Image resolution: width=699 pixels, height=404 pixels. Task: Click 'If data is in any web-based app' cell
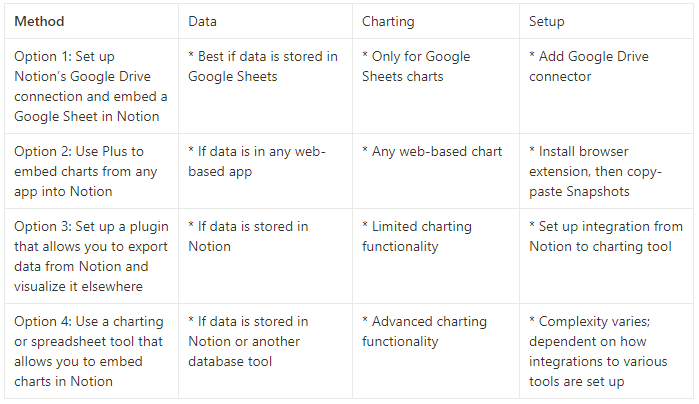point(265,171)
